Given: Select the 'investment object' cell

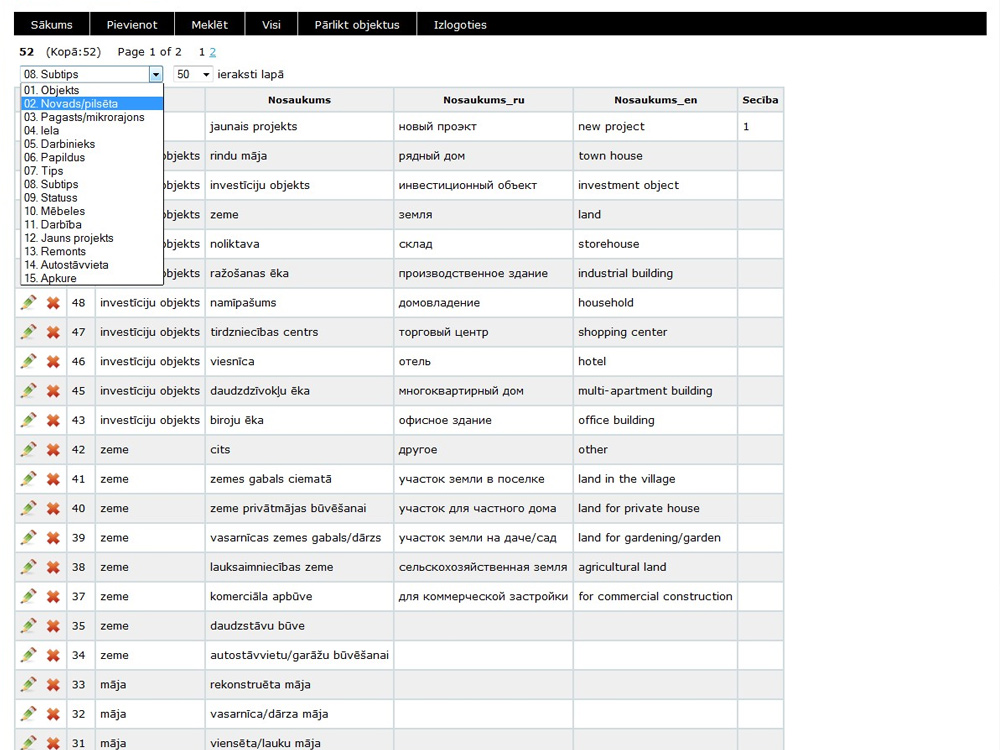Looking at the screenshot, I should 655,185.
